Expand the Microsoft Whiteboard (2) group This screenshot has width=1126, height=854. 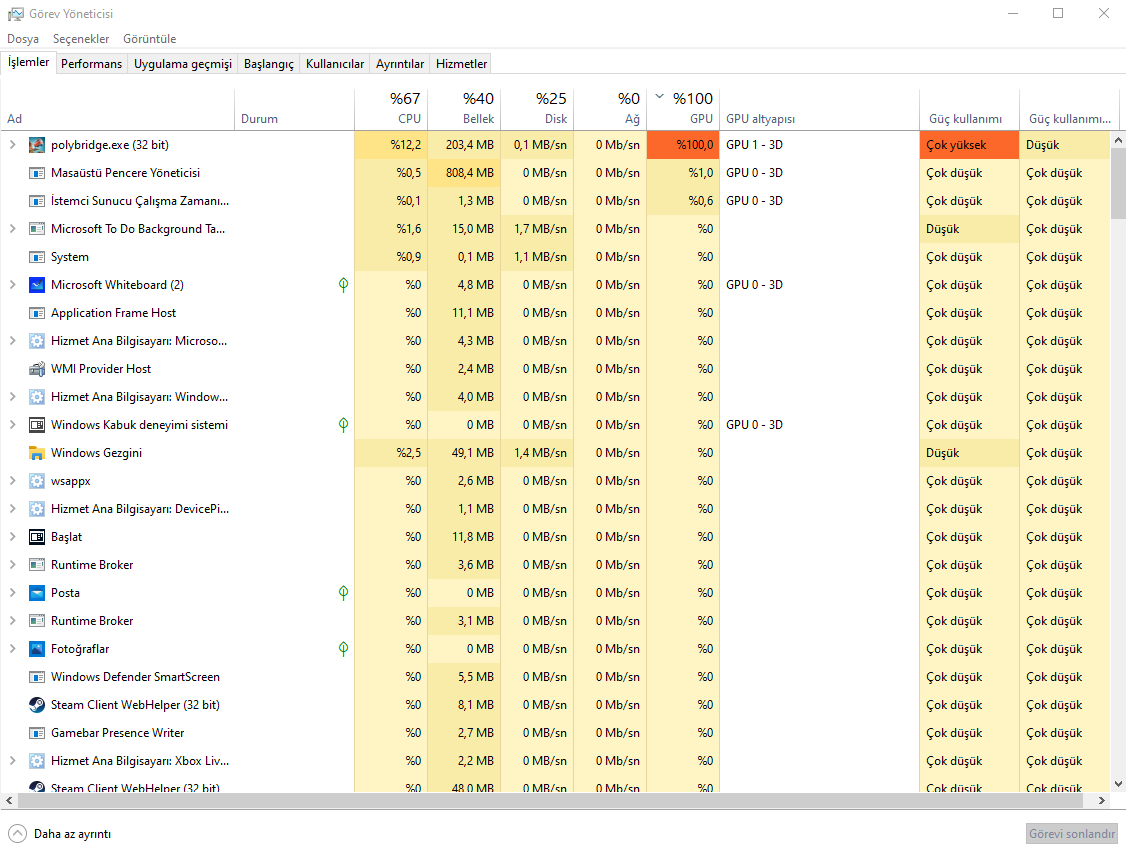[12, 285]
